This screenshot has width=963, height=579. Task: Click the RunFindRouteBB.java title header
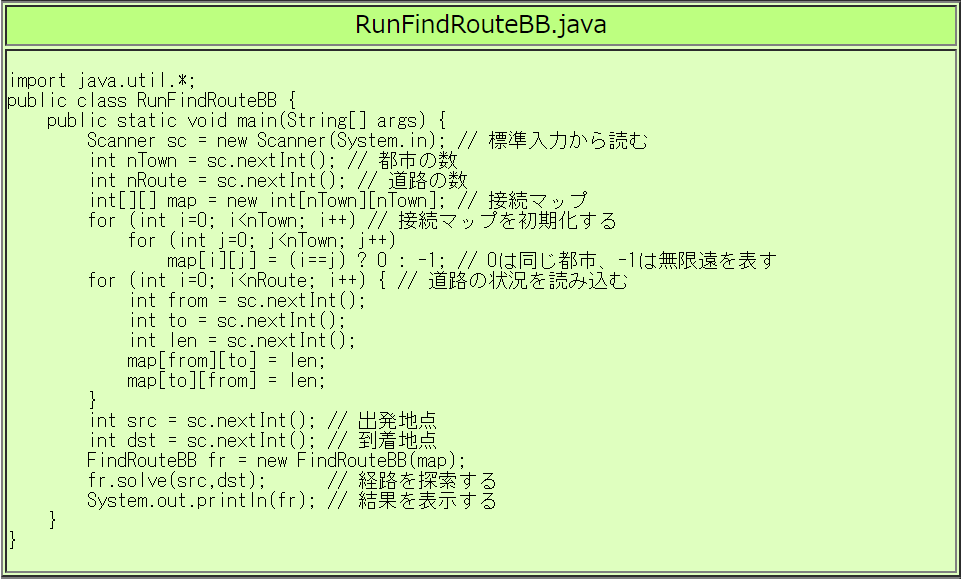tap(480, 25)
